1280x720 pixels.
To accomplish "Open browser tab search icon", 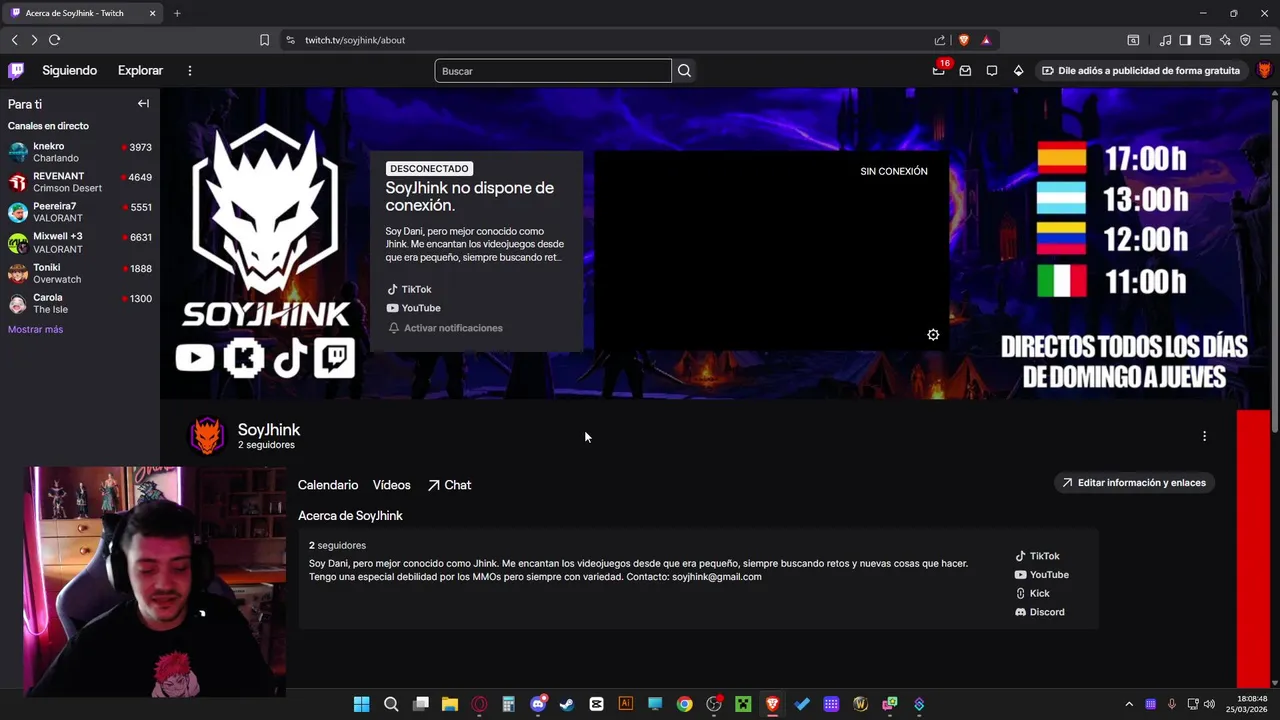I will pos(1133,40).
